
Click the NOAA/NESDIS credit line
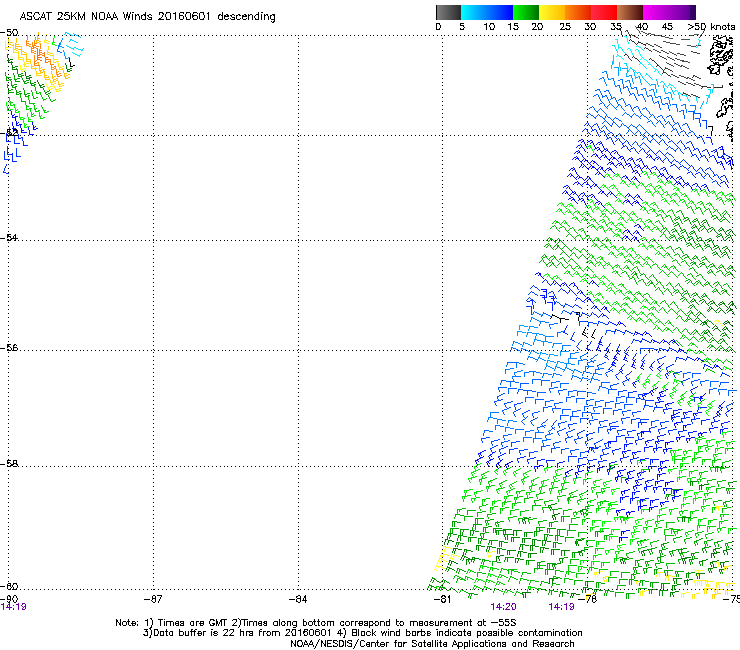tap(432, 644)
